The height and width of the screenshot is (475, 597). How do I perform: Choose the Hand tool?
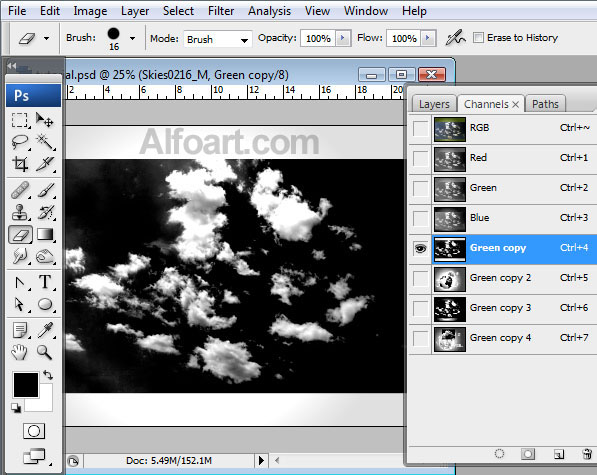click(19, 352)
